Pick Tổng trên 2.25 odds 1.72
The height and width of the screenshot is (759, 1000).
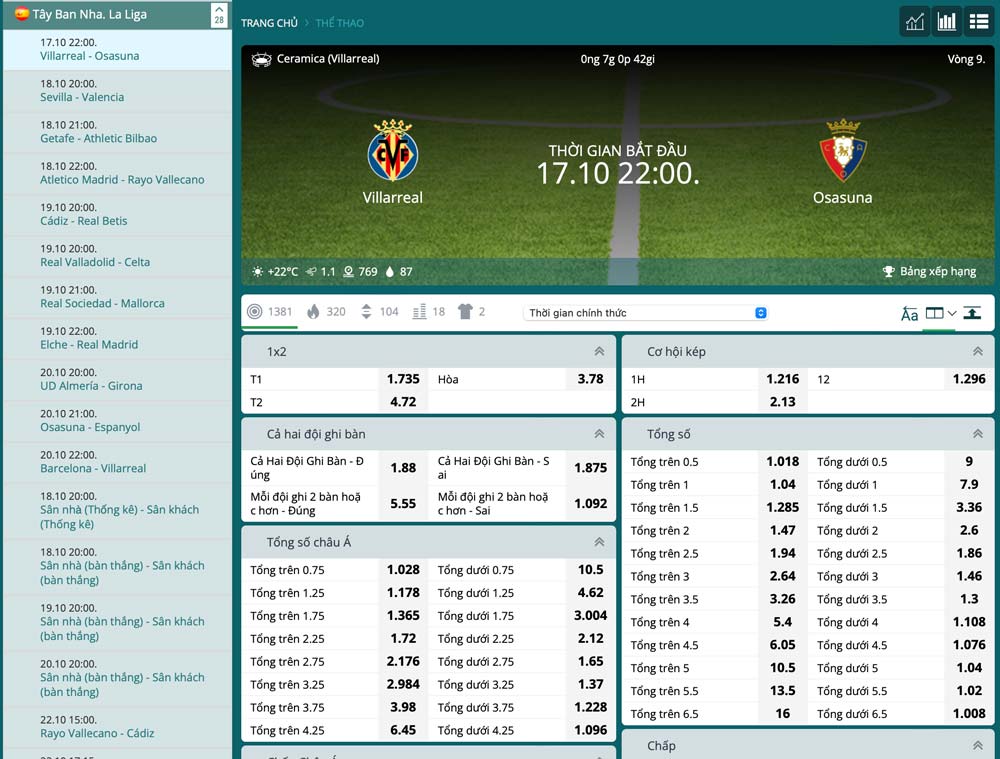tap(403, 638)
